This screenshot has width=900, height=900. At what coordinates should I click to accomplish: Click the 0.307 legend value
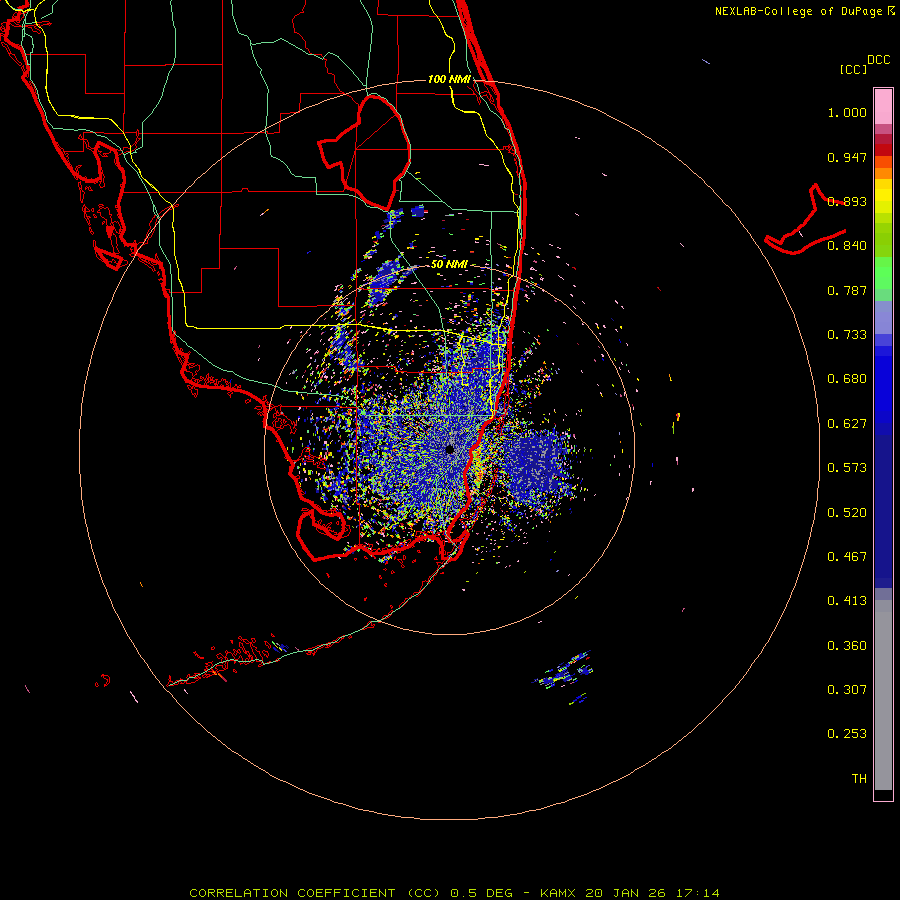pyautogui.click(x=847, y=690)
